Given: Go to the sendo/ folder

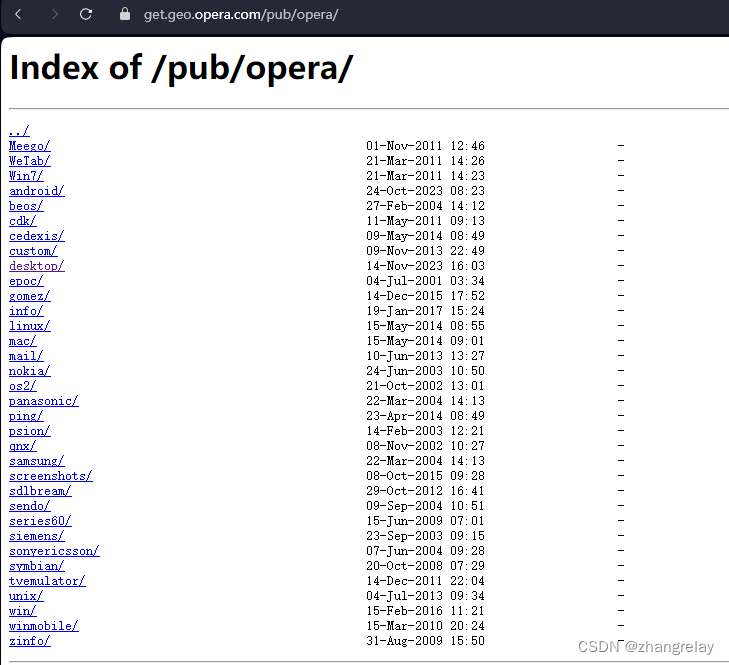Looking at the screenshot, I should (29, 506).
